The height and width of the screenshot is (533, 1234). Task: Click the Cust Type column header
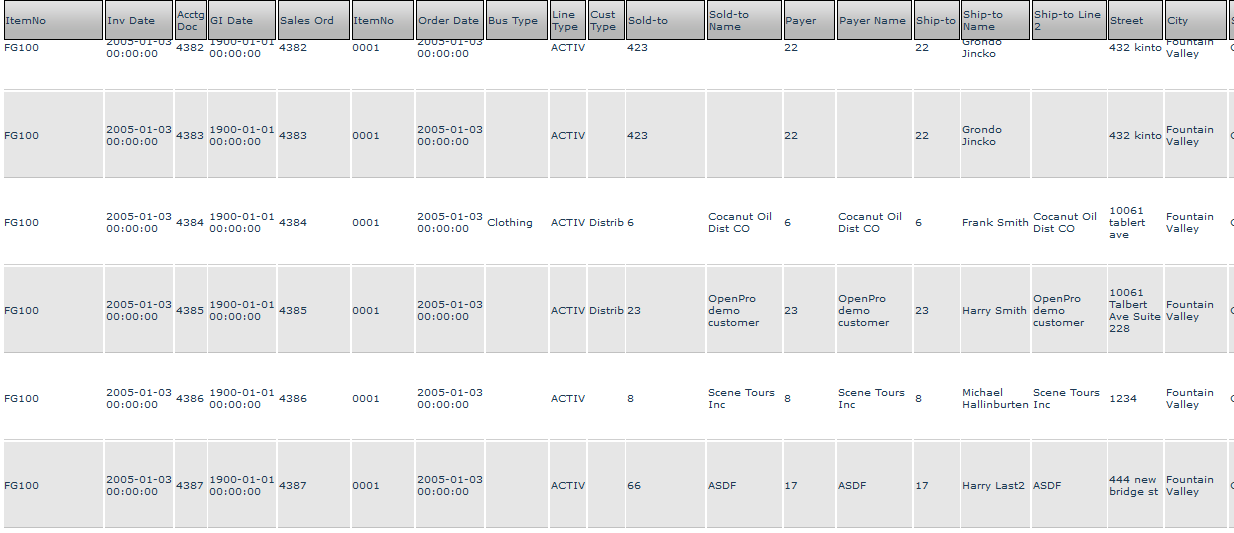pos(606,21)
